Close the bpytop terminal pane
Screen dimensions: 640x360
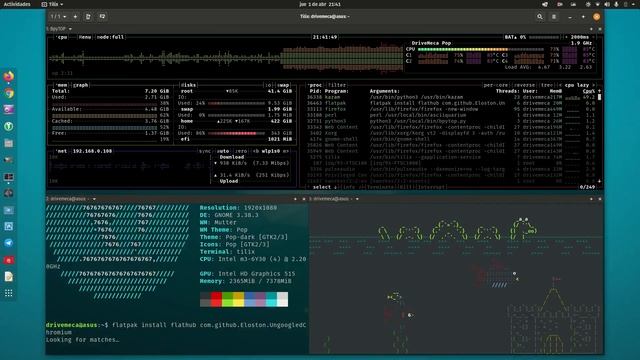[x=600, y=29]
